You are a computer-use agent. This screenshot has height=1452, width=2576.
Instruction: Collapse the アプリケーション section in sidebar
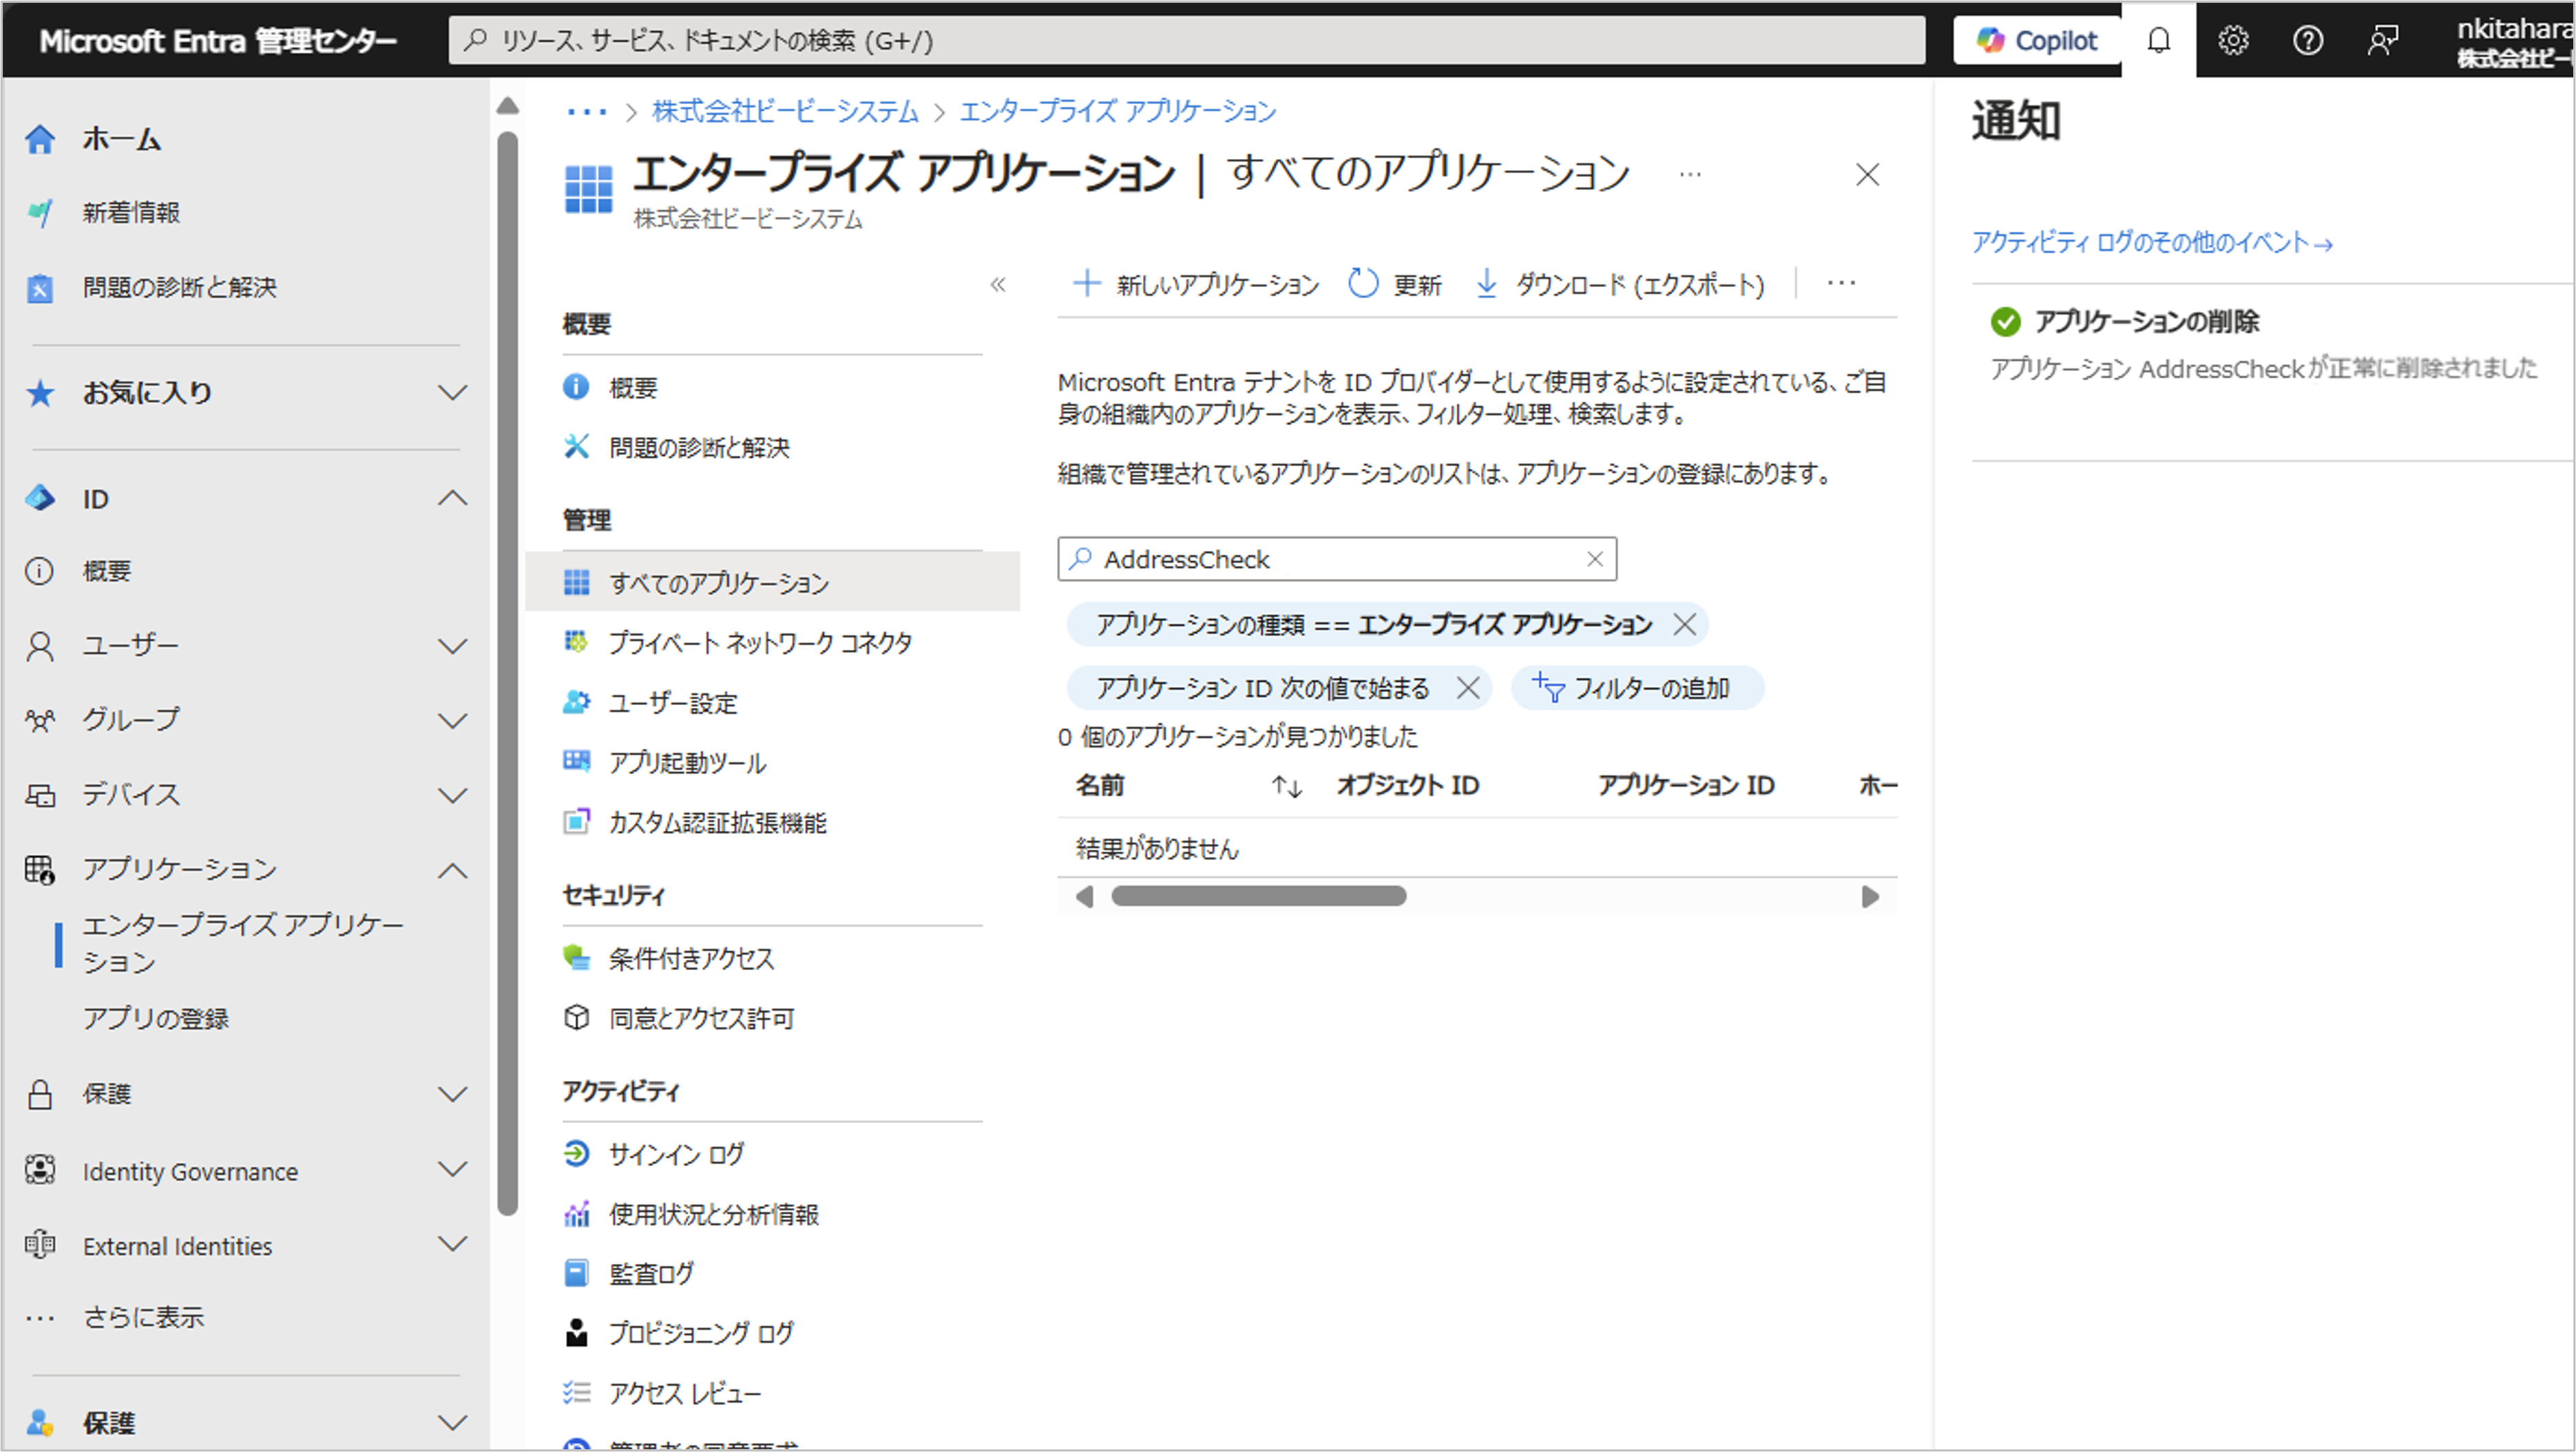click(x=452, y=870)
